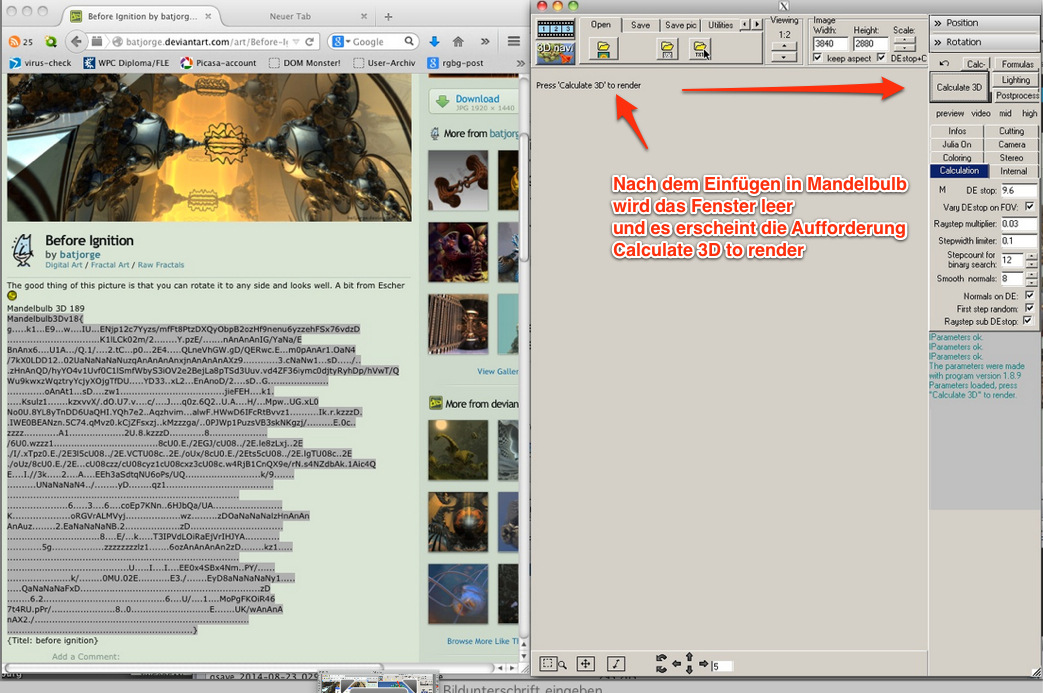1043x693 pixels.
Task: Toggle First step random checkbox
Action: 1030,308
